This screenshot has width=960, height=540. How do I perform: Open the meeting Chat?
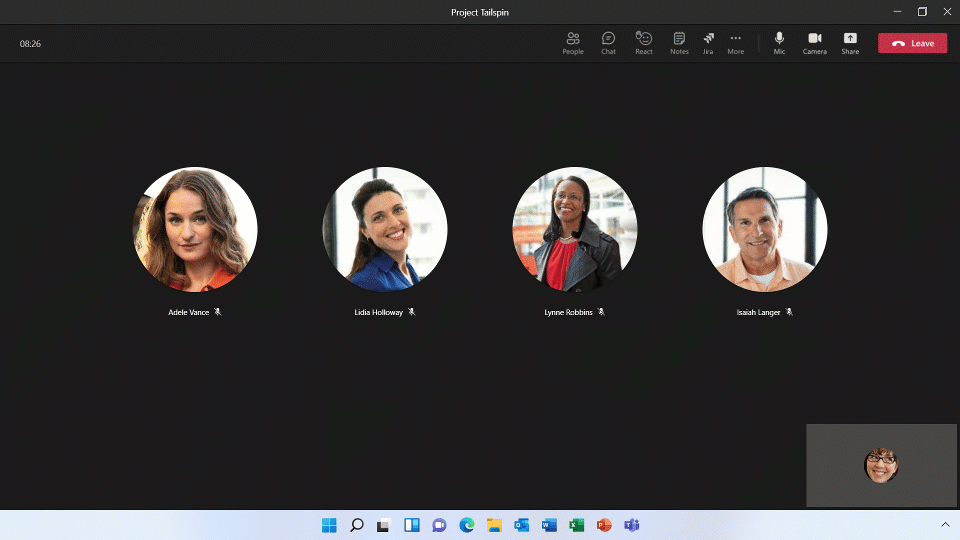608,43
